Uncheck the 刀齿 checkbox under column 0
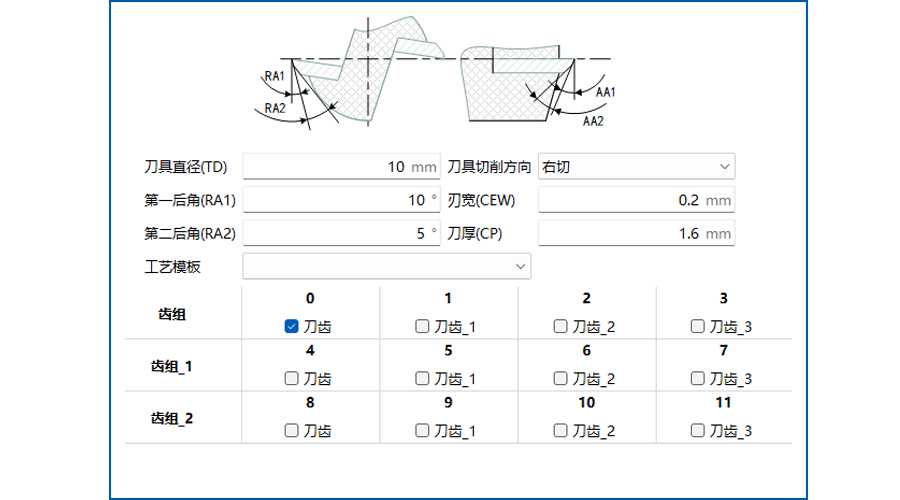The height and width of the screenshot is (500, 900). coord(292,327)
